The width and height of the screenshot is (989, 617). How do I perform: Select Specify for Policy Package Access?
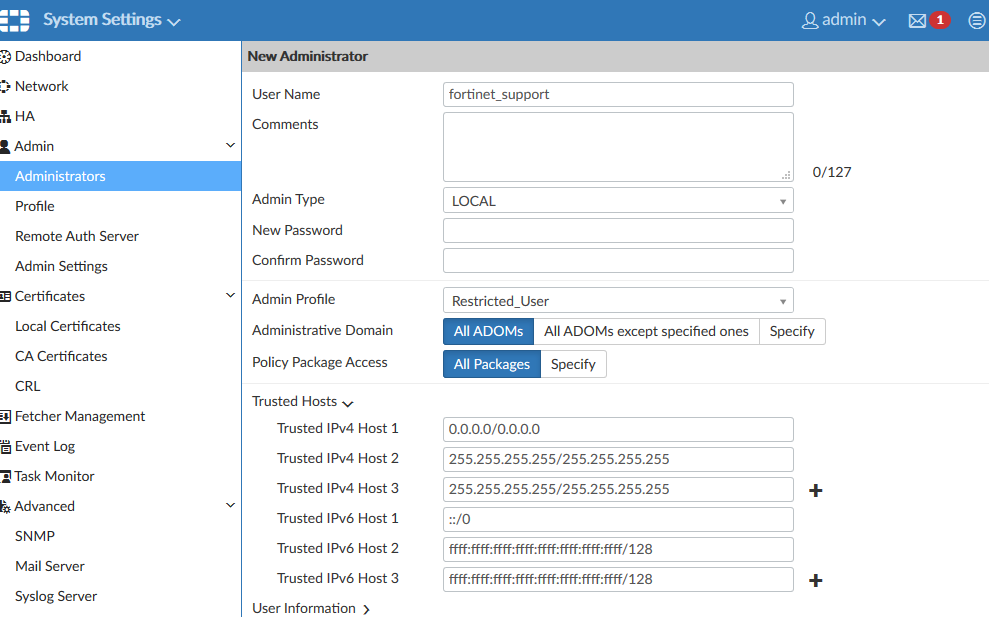point(573,365)
